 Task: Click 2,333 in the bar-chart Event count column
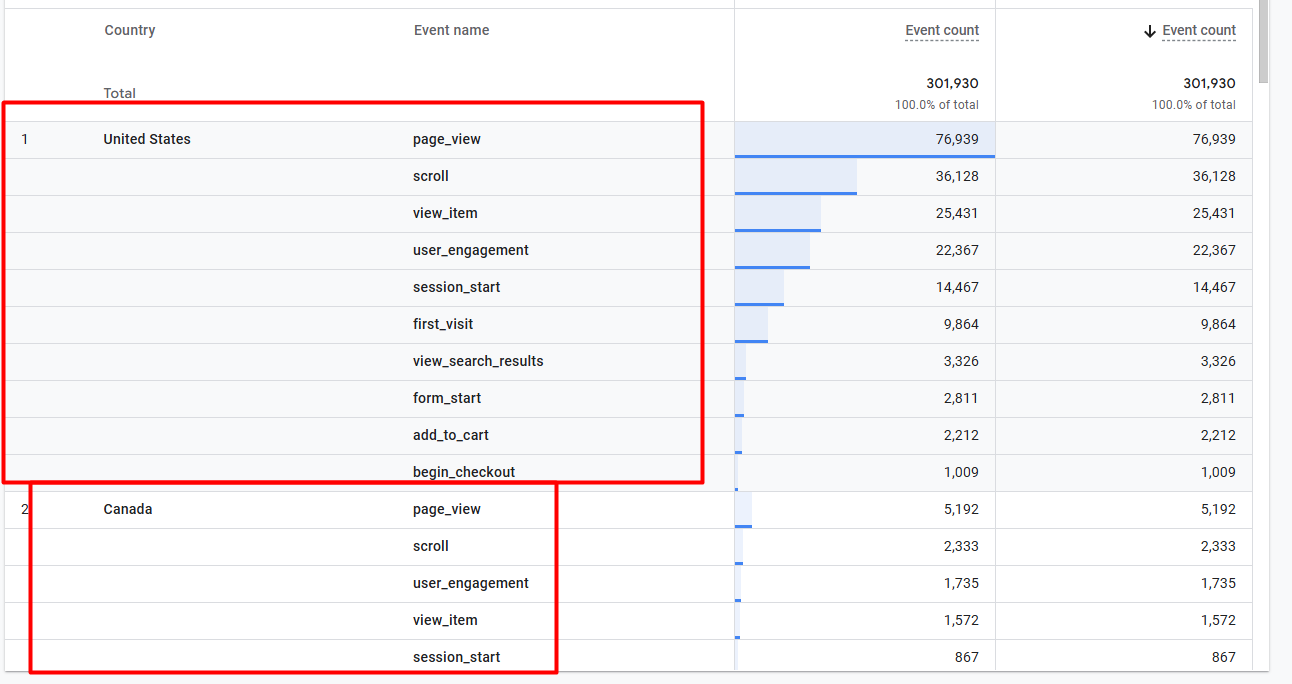961,546
